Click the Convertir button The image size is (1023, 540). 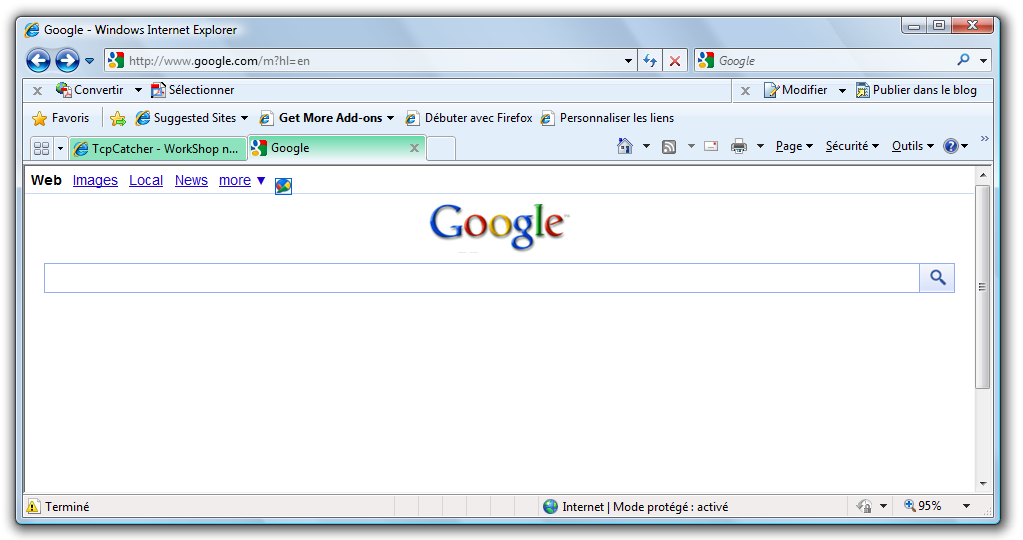(x=90, y=90)
